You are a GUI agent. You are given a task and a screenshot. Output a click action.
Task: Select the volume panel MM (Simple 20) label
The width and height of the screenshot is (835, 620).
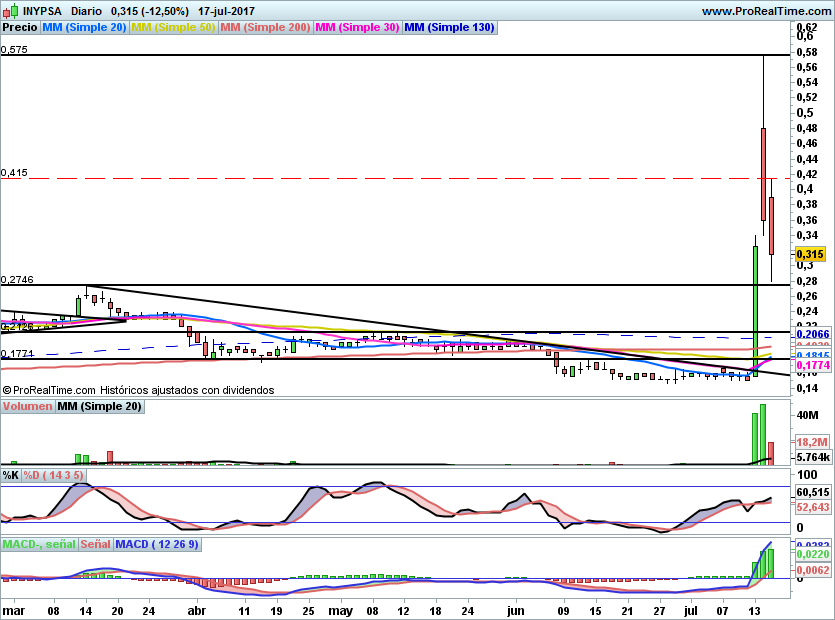pos(99,406)
